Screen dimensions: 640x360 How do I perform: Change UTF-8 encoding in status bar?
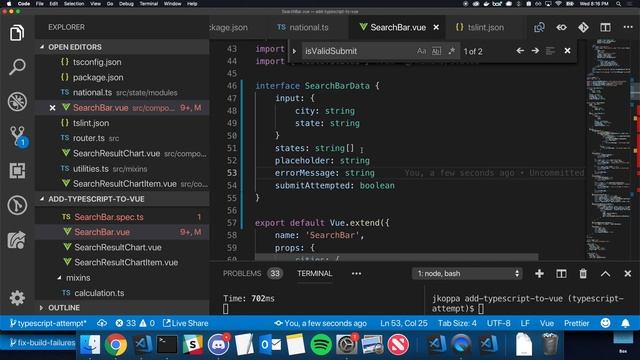point(498,323)
